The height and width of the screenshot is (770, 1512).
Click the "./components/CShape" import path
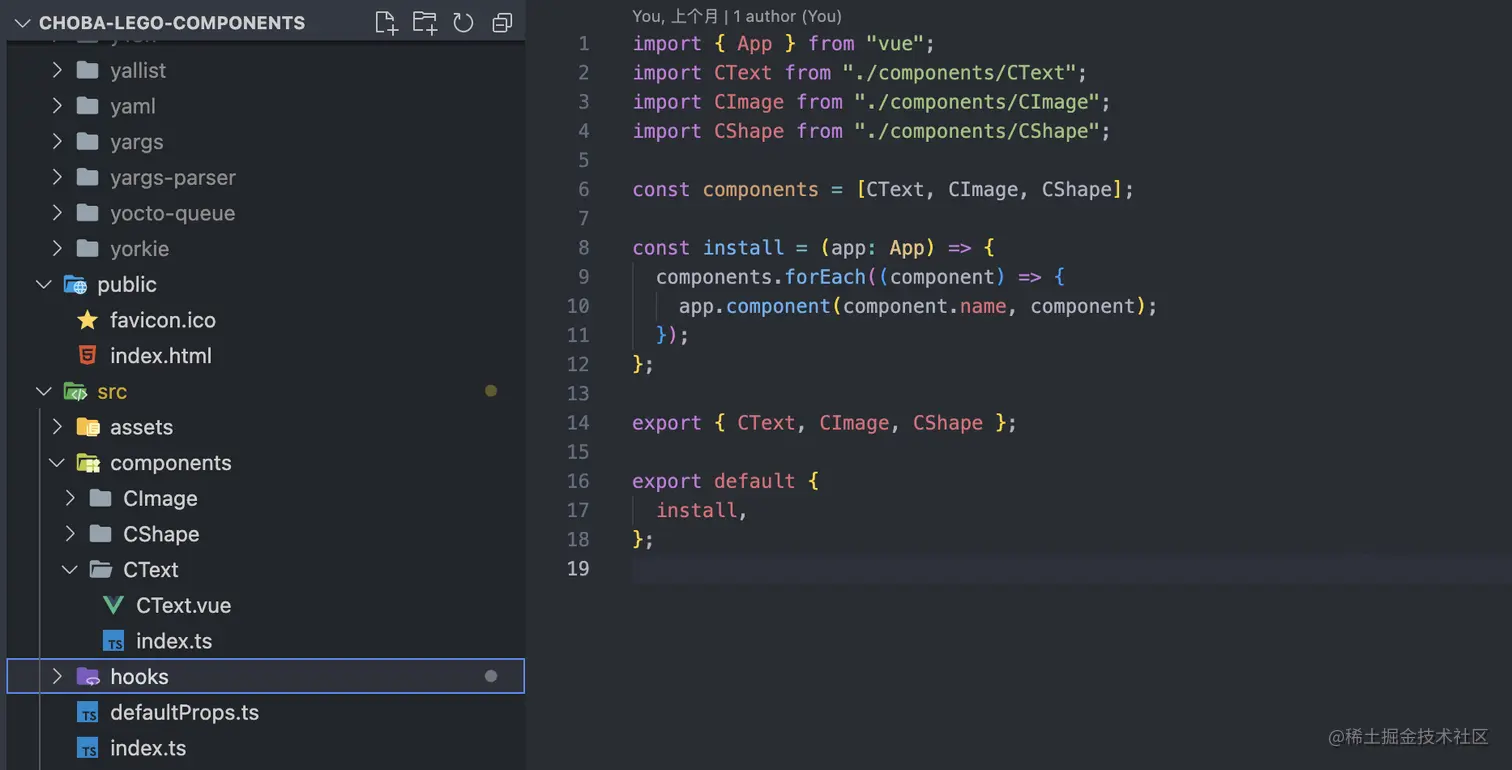point(977,131)
